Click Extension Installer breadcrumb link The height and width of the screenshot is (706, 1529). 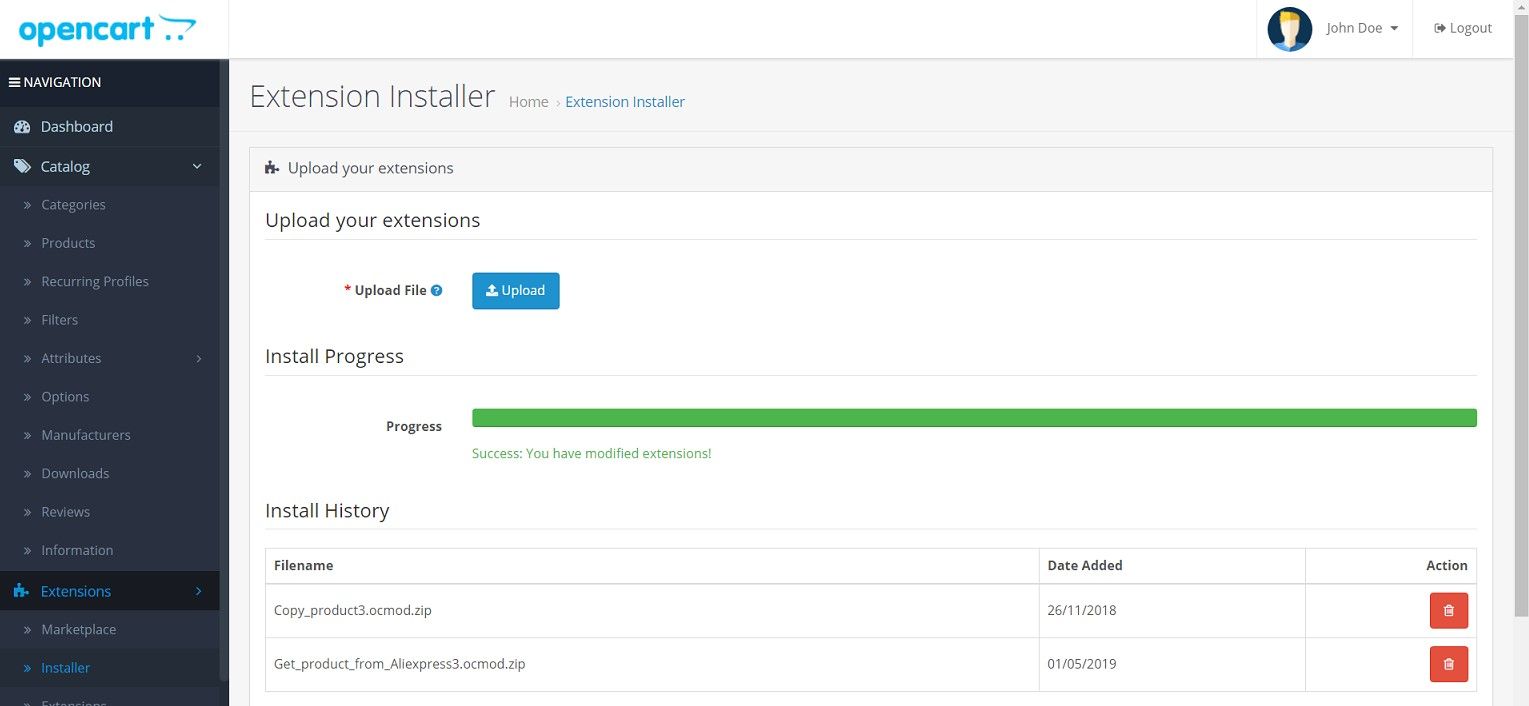coord(625,102)
